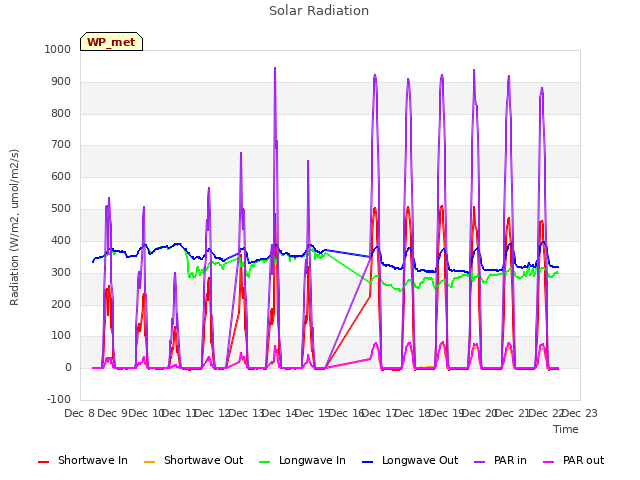
Task: Click the Radiation y-axis title
Action: 14,227
